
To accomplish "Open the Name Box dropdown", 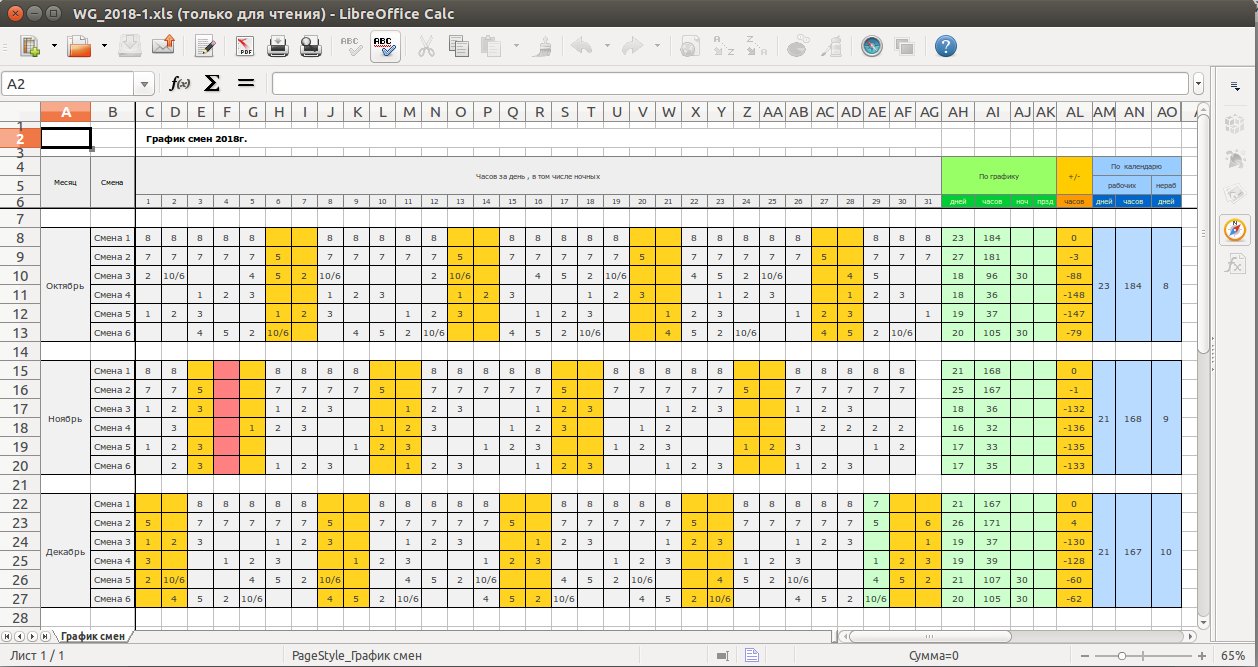I will [x=146, y=84].
